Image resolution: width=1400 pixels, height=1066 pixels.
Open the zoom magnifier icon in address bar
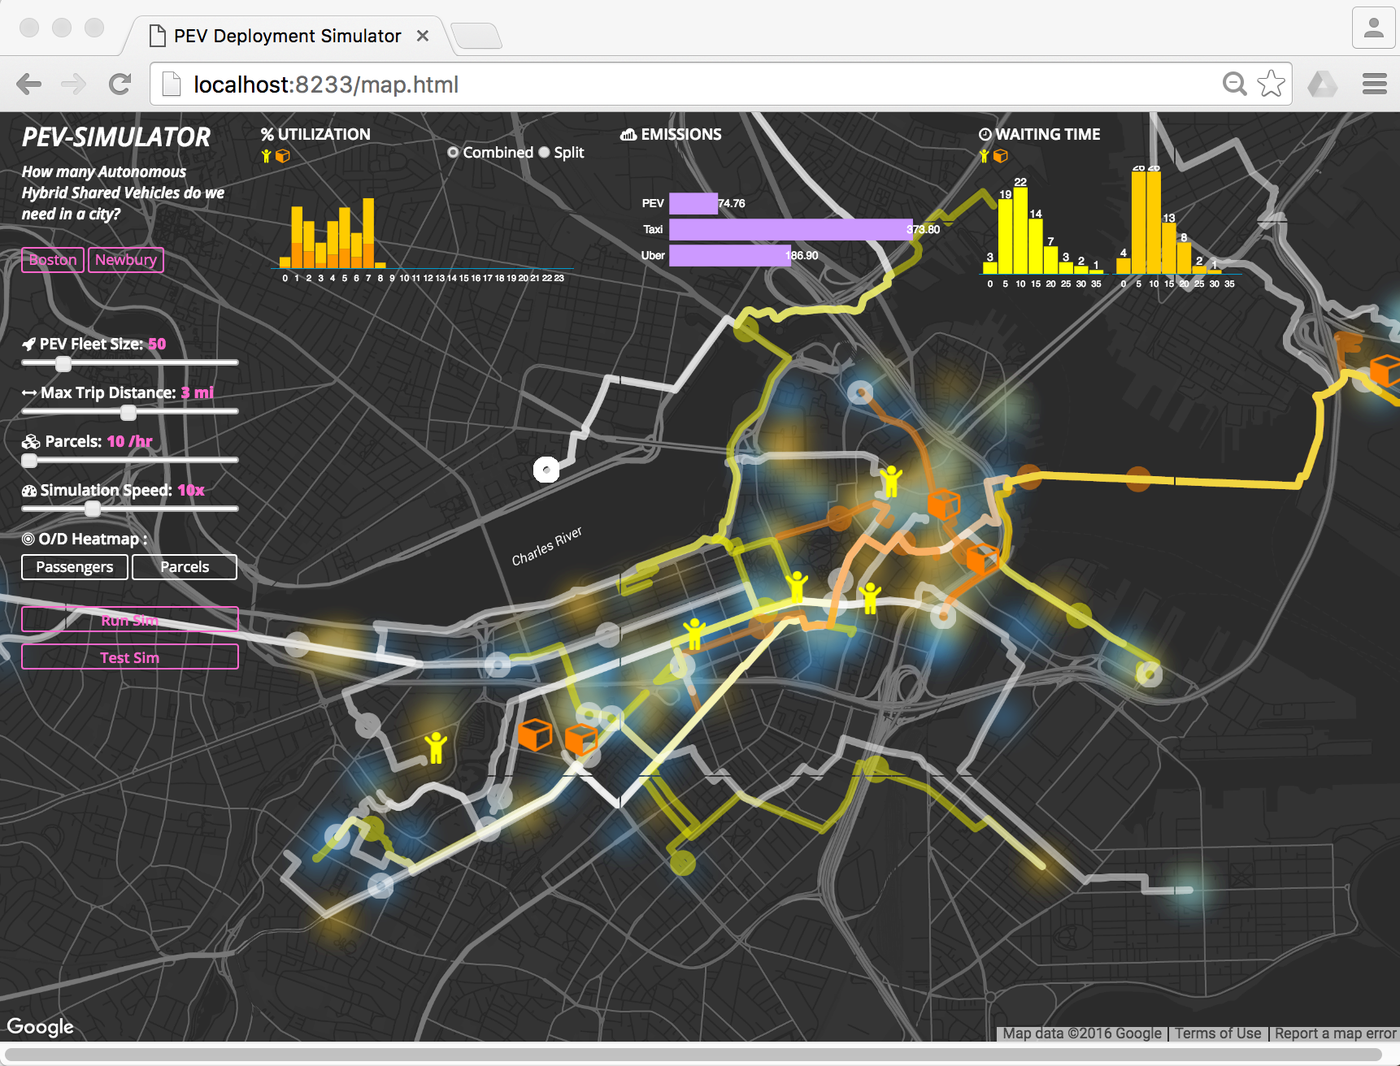(x=1235, y=84)
